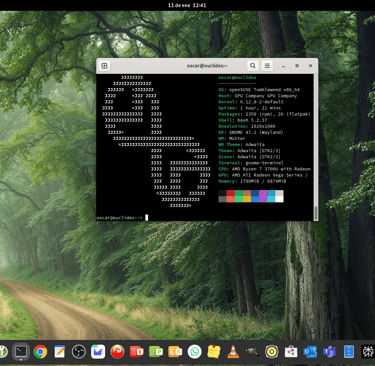Click the 'DE: GNOME 47.2 (Wayland)' line
Image resolution: width=375 pixels, height=366 pixels.
point(251,132)
